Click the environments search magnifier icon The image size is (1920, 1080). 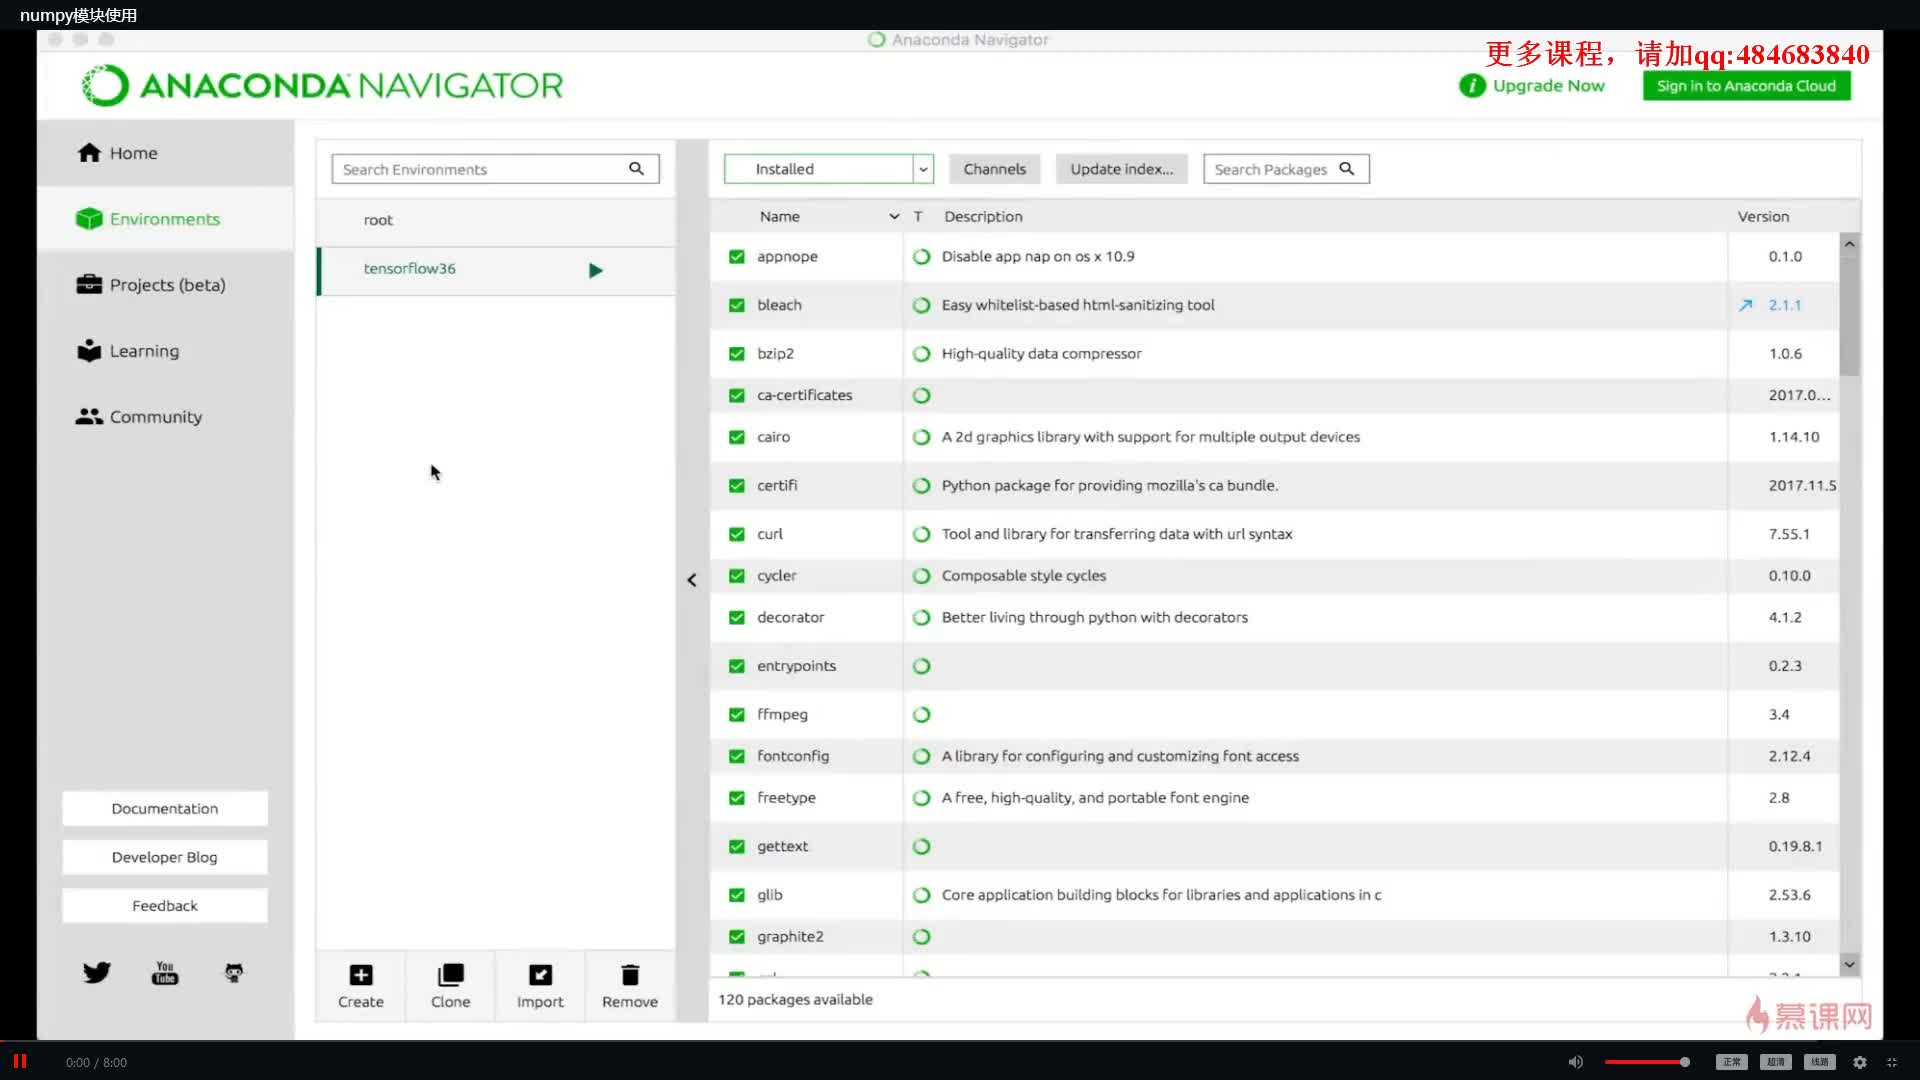636,169
